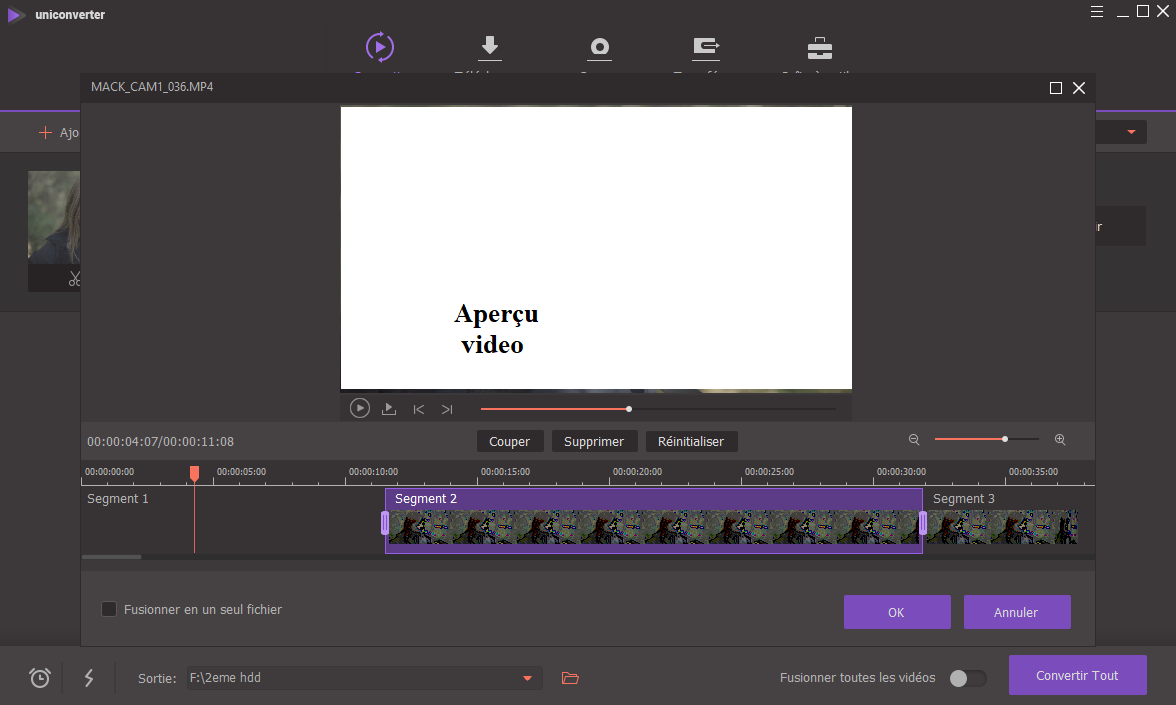Play the video preview

coord(360,408)
